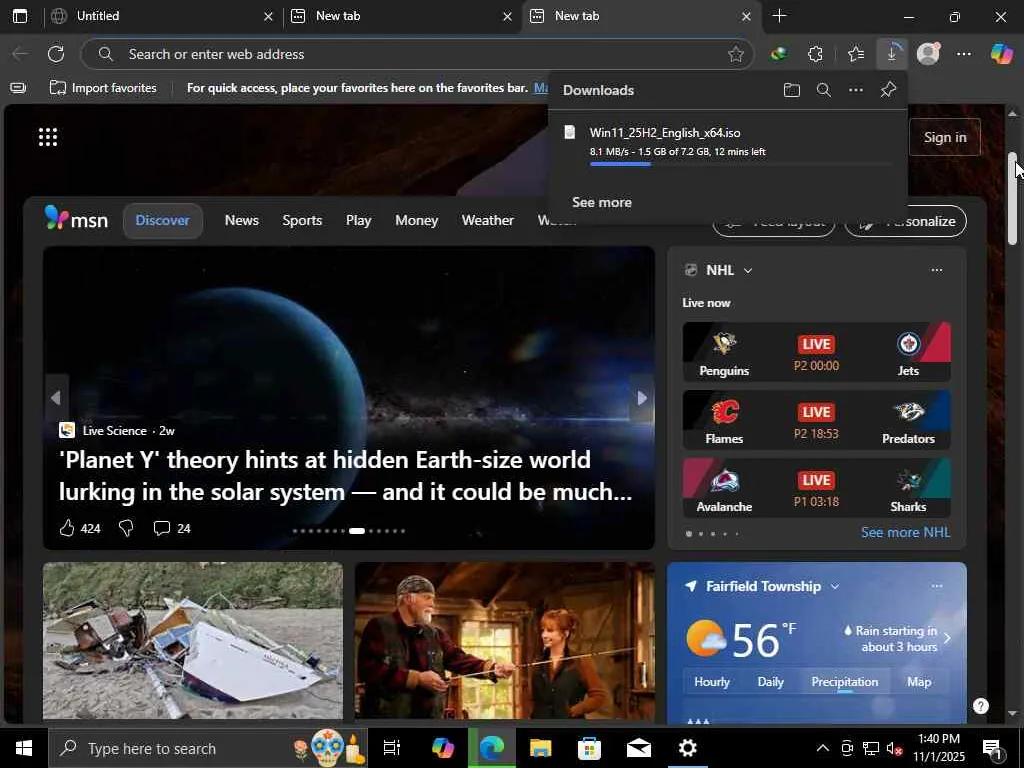Expand the NHL league dropdown
This screenshot has width=1024, height=768.
point(748,270)
